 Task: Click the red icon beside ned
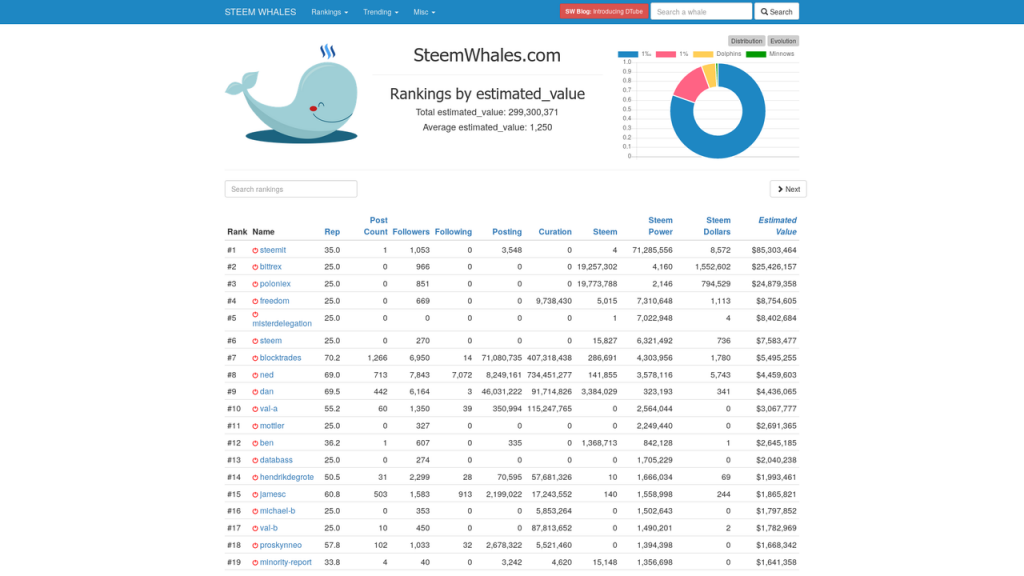tap(255, 376)
